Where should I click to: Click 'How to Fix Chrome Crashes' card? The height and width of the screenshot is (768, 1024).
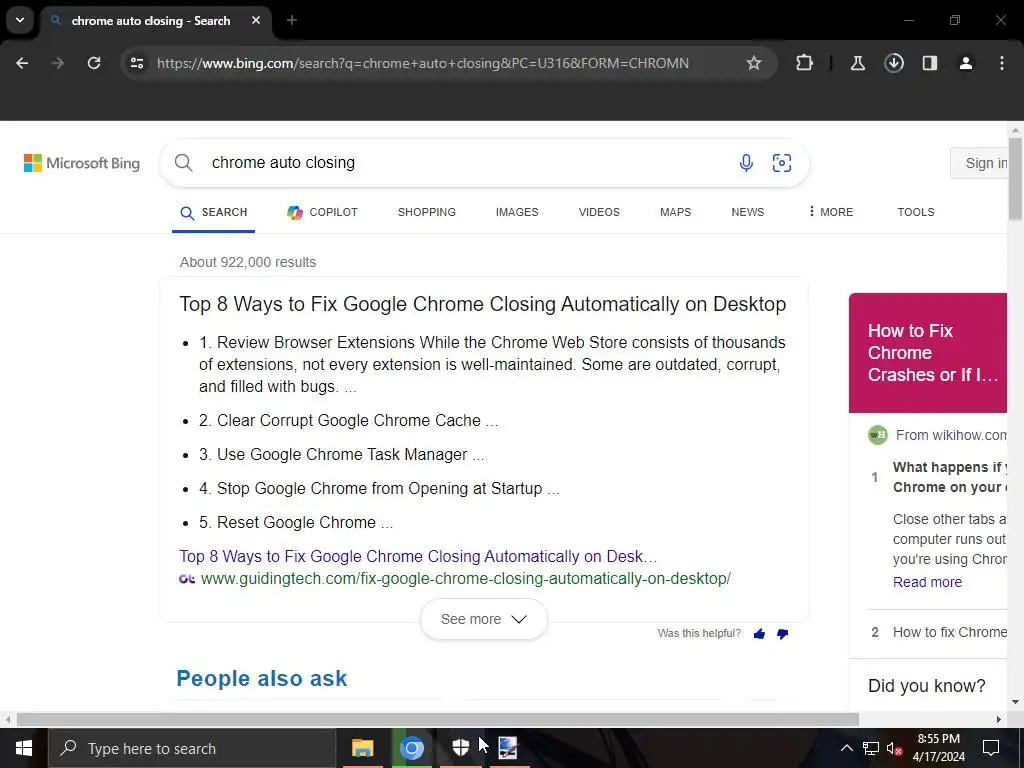[927, 353]
